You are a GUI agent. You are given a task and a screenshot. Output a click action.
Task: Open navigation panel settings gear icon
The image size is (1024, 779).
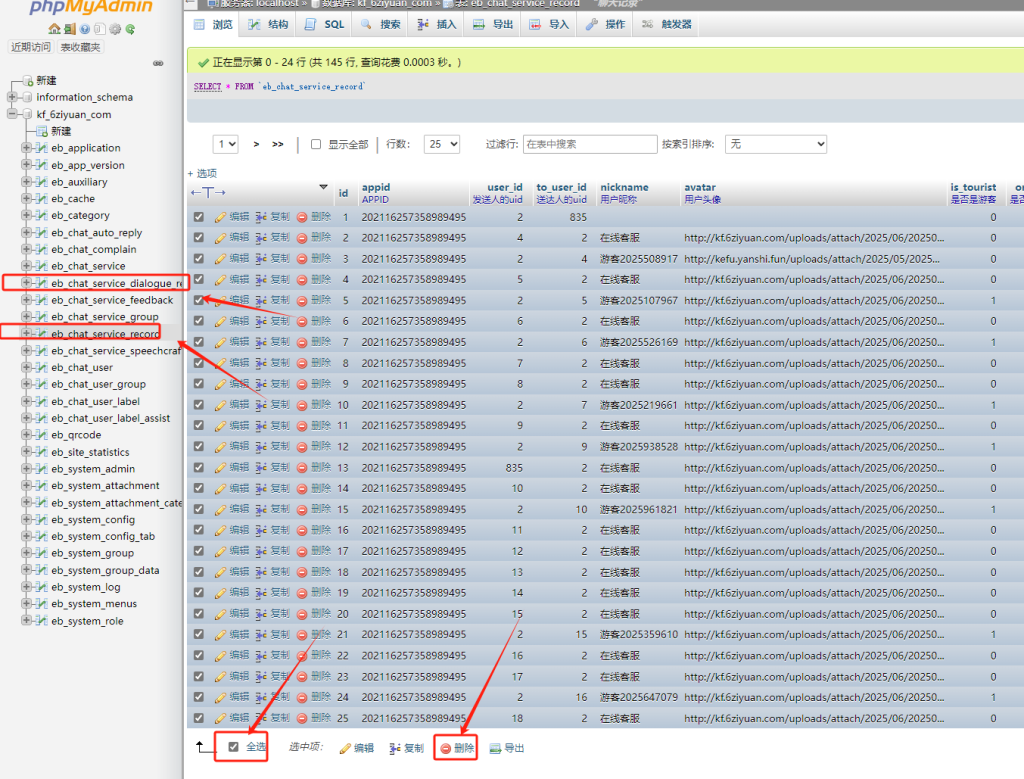tap(115, 29)
